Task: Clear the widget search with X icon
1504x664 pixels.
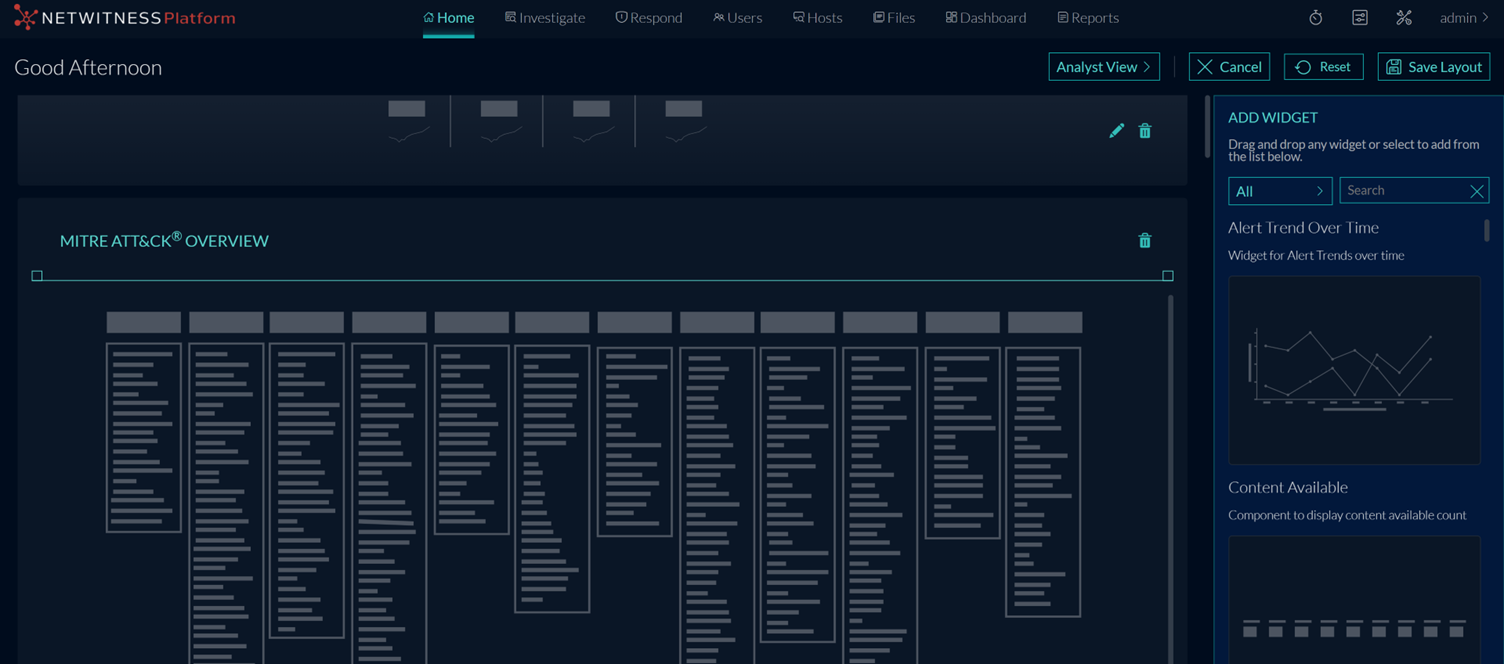Action: click(1476, 191)
